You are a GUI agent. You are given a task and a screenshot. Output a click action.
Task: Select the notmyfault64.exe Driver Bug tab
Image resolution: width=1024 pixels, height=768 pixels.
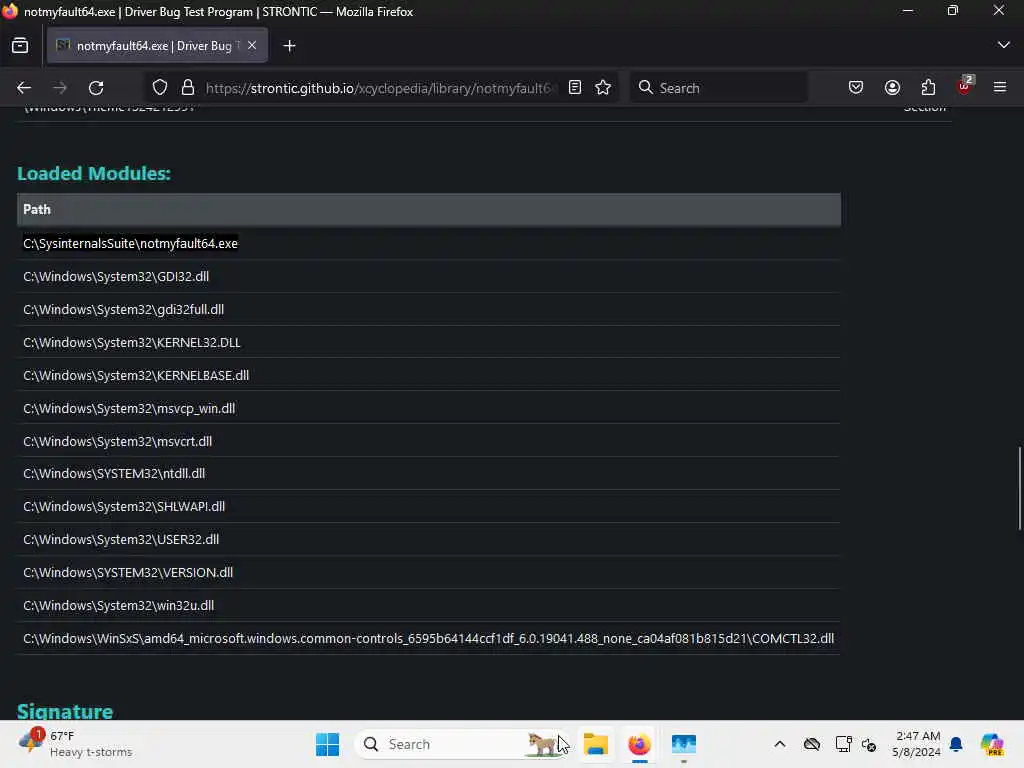(157, 46)
